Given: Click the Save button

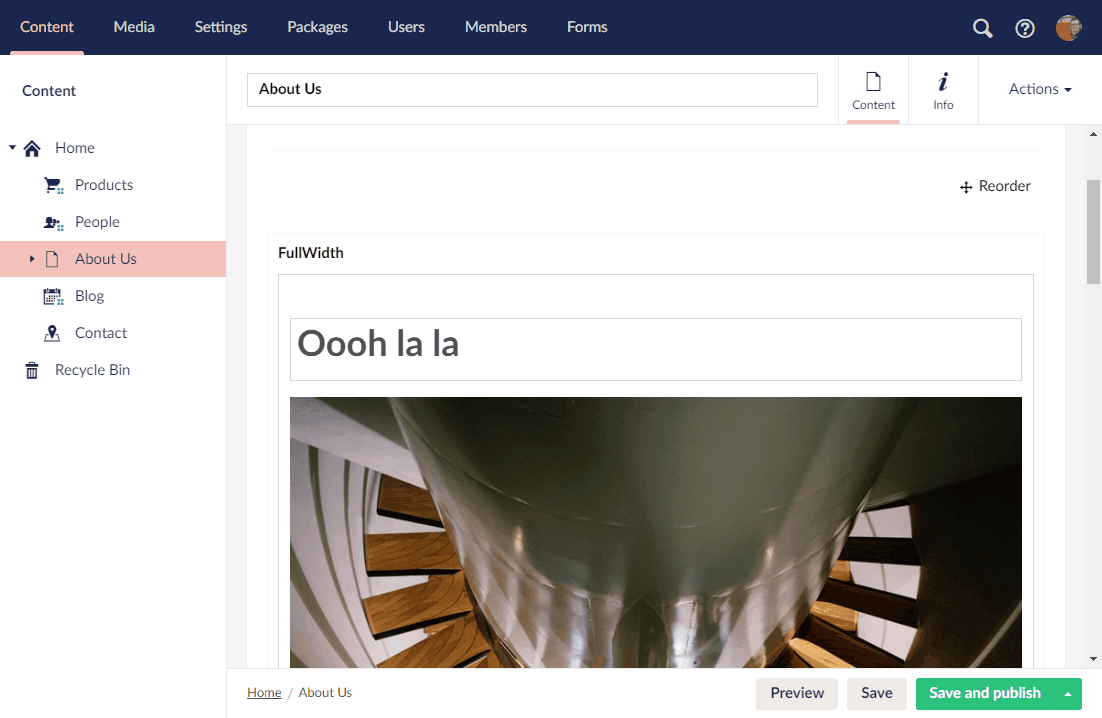Looking at the screenshot, I should click(876, 693).
